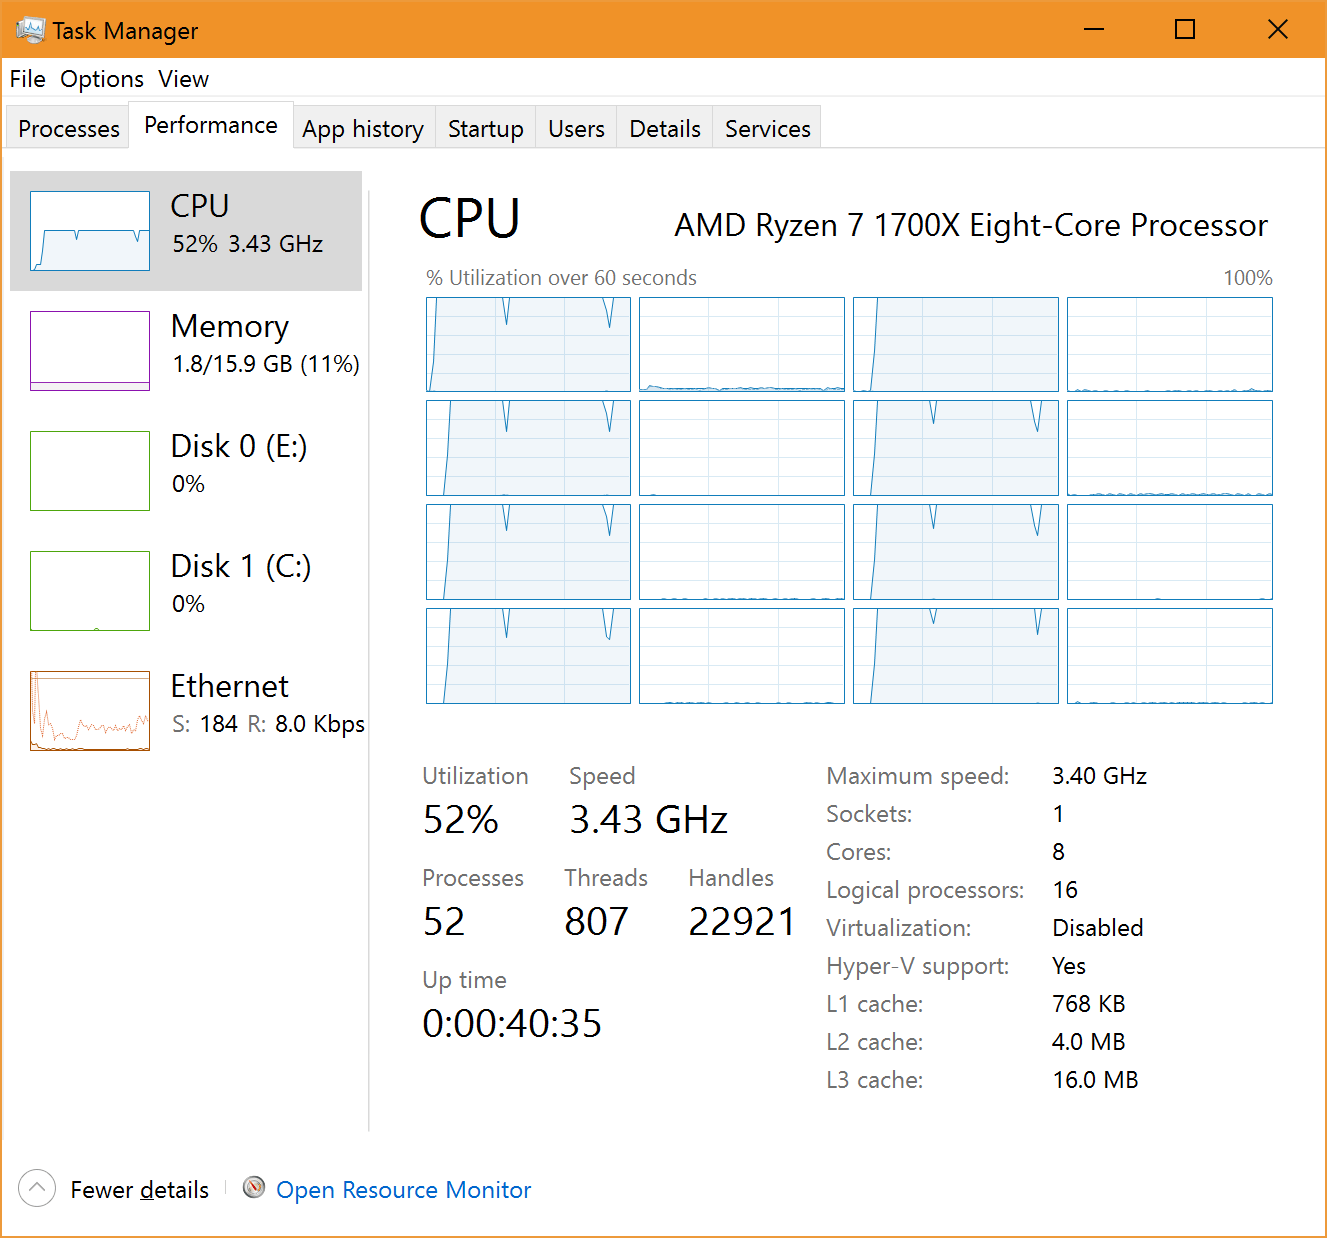
Task: Click the % Utilization over 60 seconds label
Action: point(562,278)
